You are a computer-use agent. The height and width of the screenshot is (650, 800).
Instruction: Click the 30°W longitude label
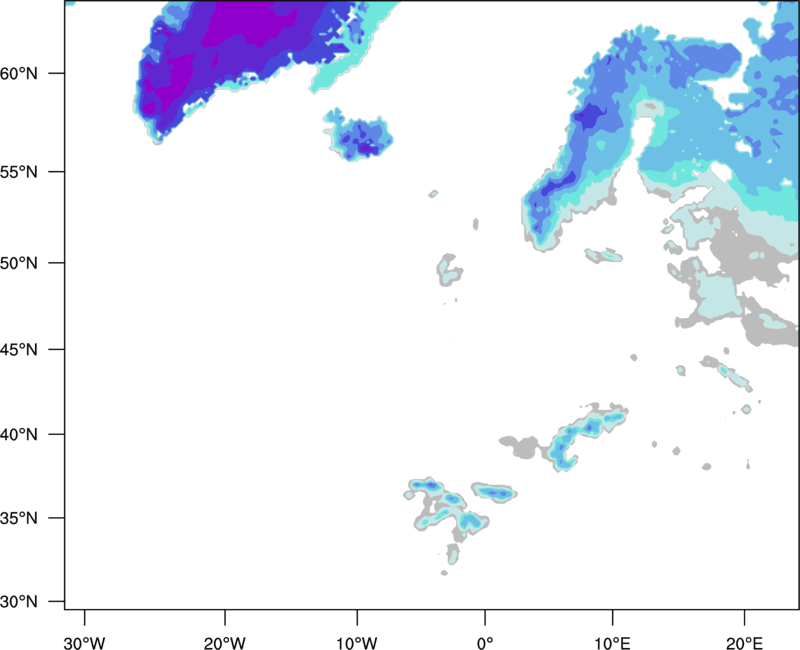[84, 643]
